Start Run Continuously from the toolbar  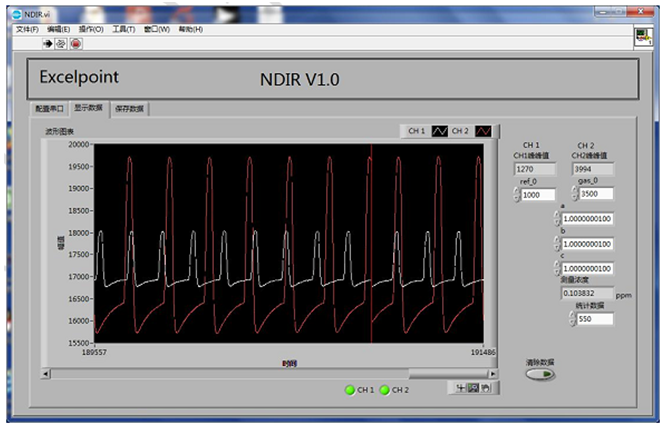point(61,43)
